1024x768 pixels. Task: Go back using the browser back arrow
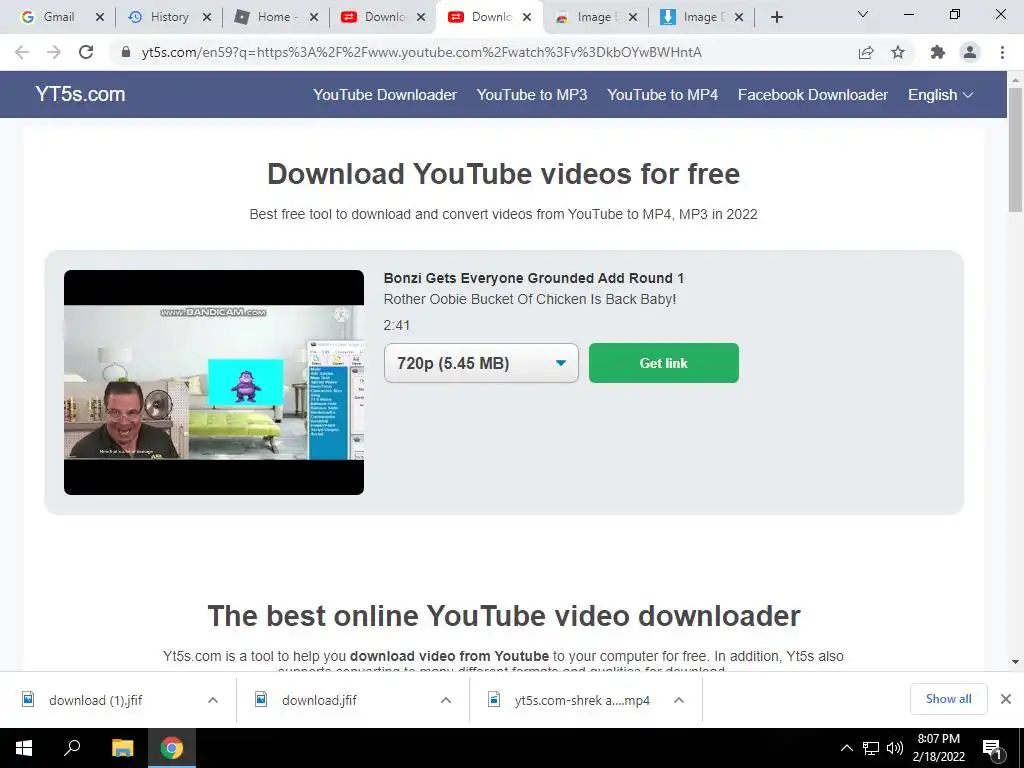pyautogui.click(x=22, y=52)
